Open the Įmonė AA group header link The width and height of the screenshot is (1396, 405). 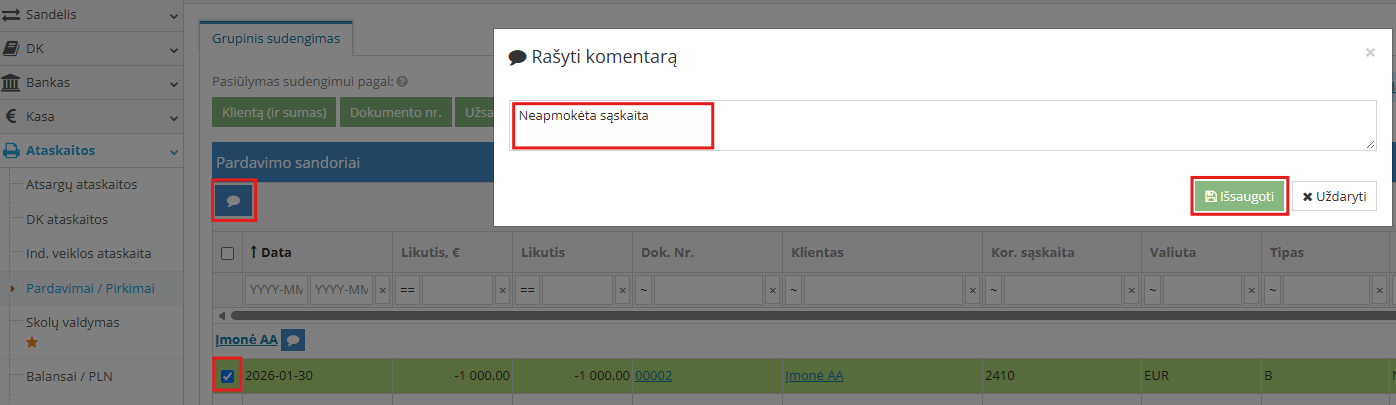246,340
